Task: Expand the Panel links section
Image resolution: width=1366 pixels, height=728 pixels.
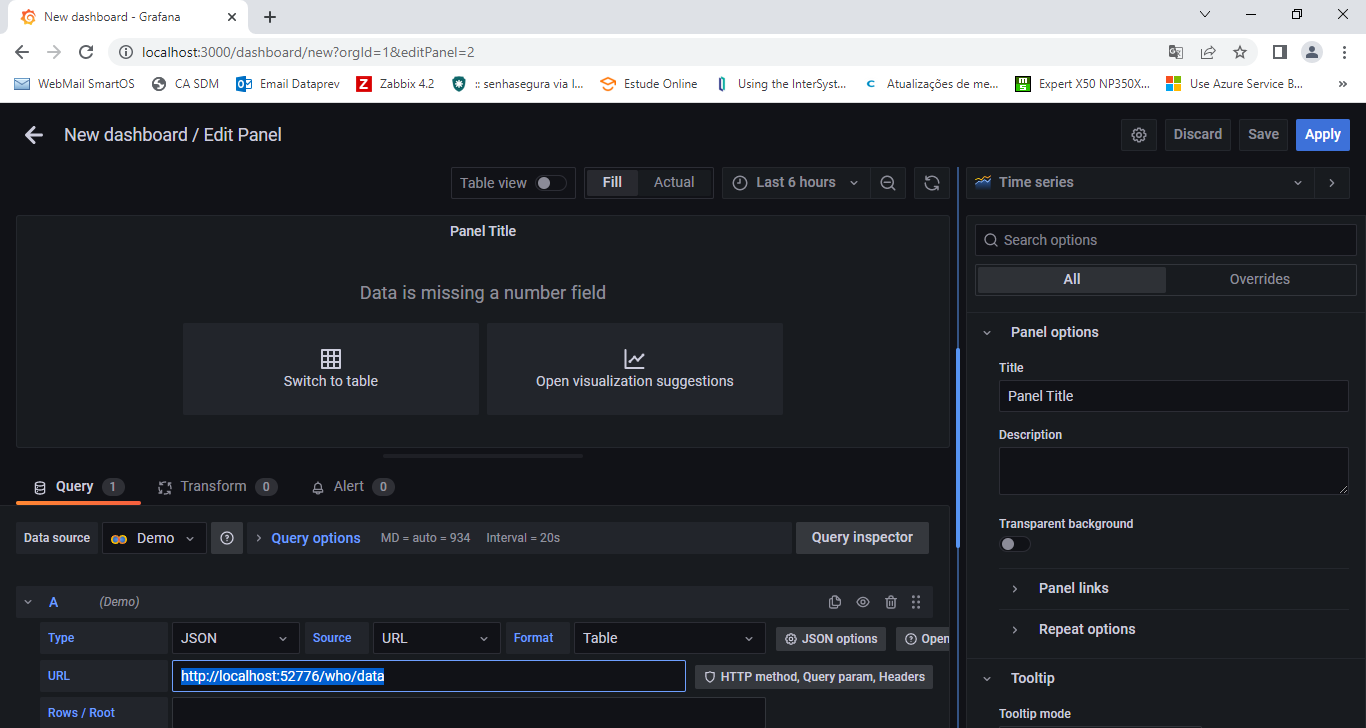Action: tap(1073, 588)
